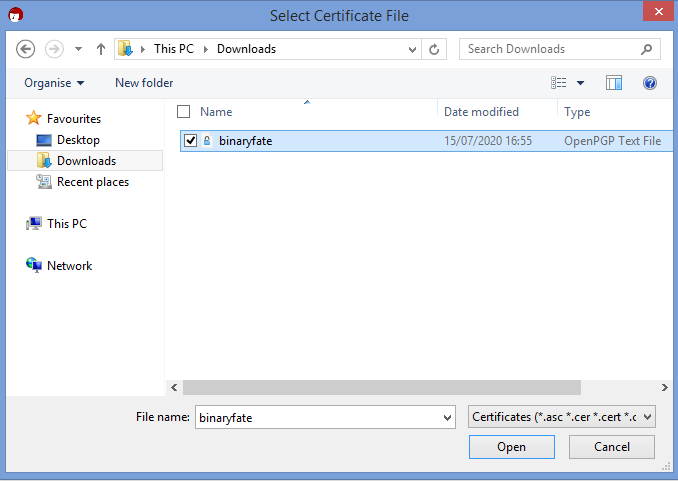Click the Search Downloads field
Screen dimensions: 678x481
[550, 49]
